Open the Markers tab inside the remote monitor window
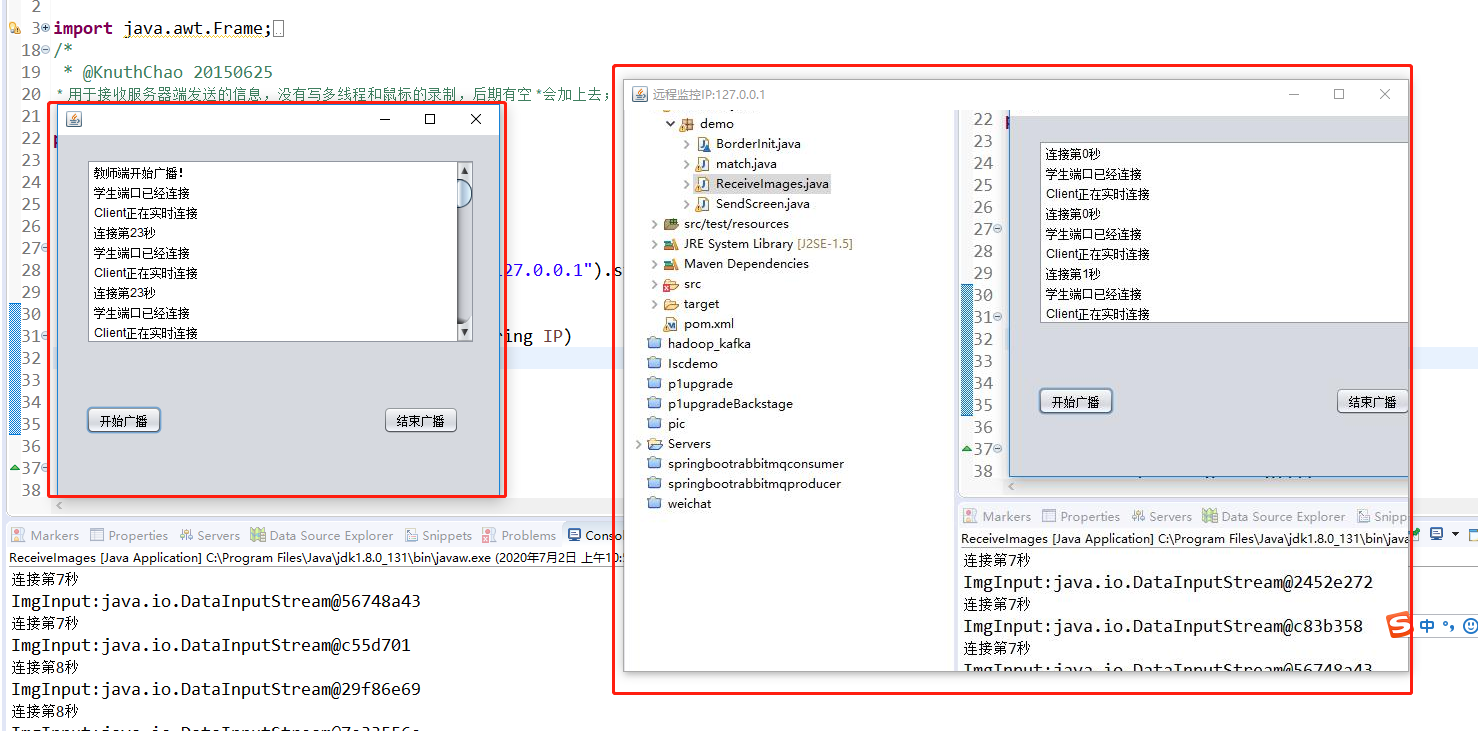 [997, 517]
